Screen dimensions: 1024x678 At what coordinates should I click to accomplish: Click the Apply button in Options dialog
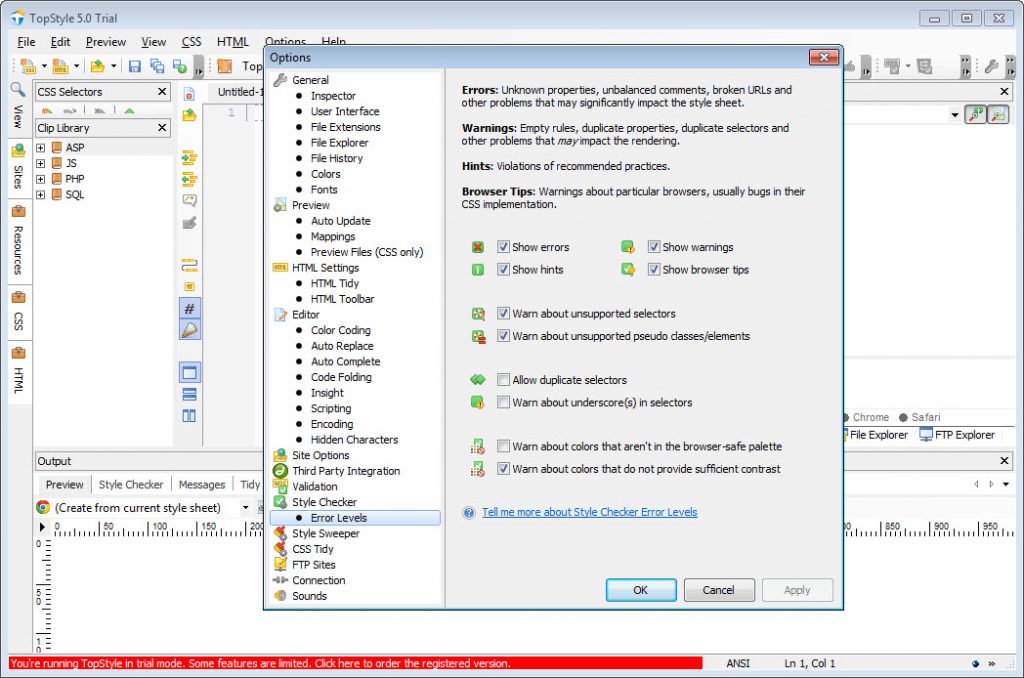(797, 590)
